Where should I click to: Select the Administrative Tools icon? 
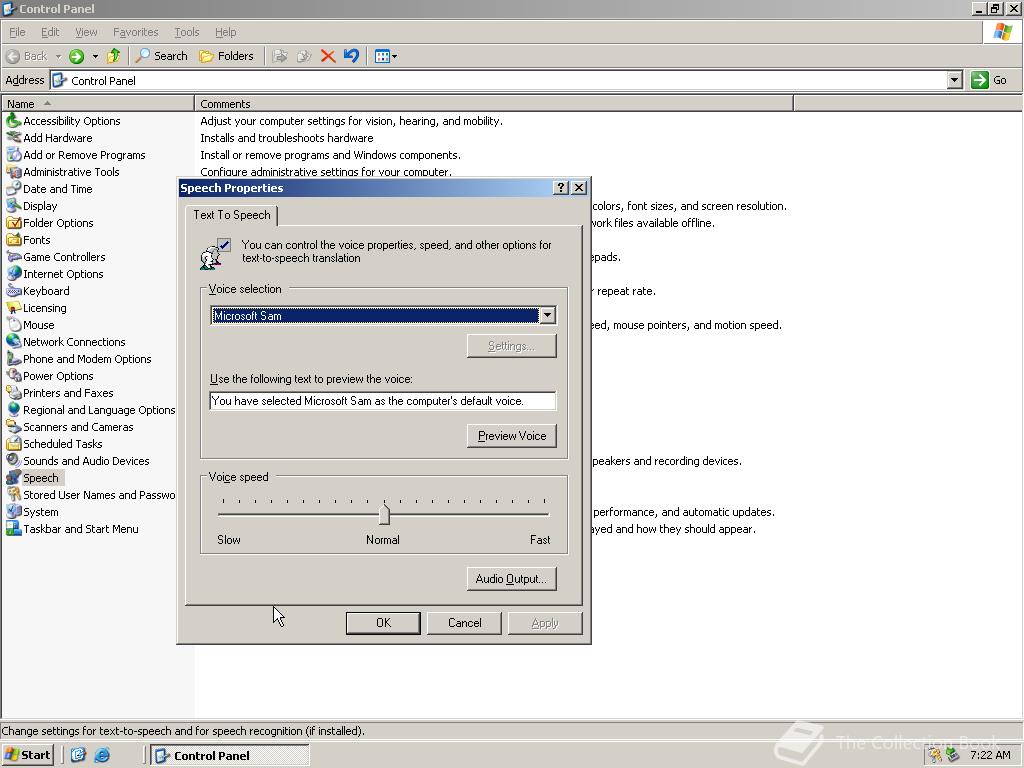coord(14,172)
